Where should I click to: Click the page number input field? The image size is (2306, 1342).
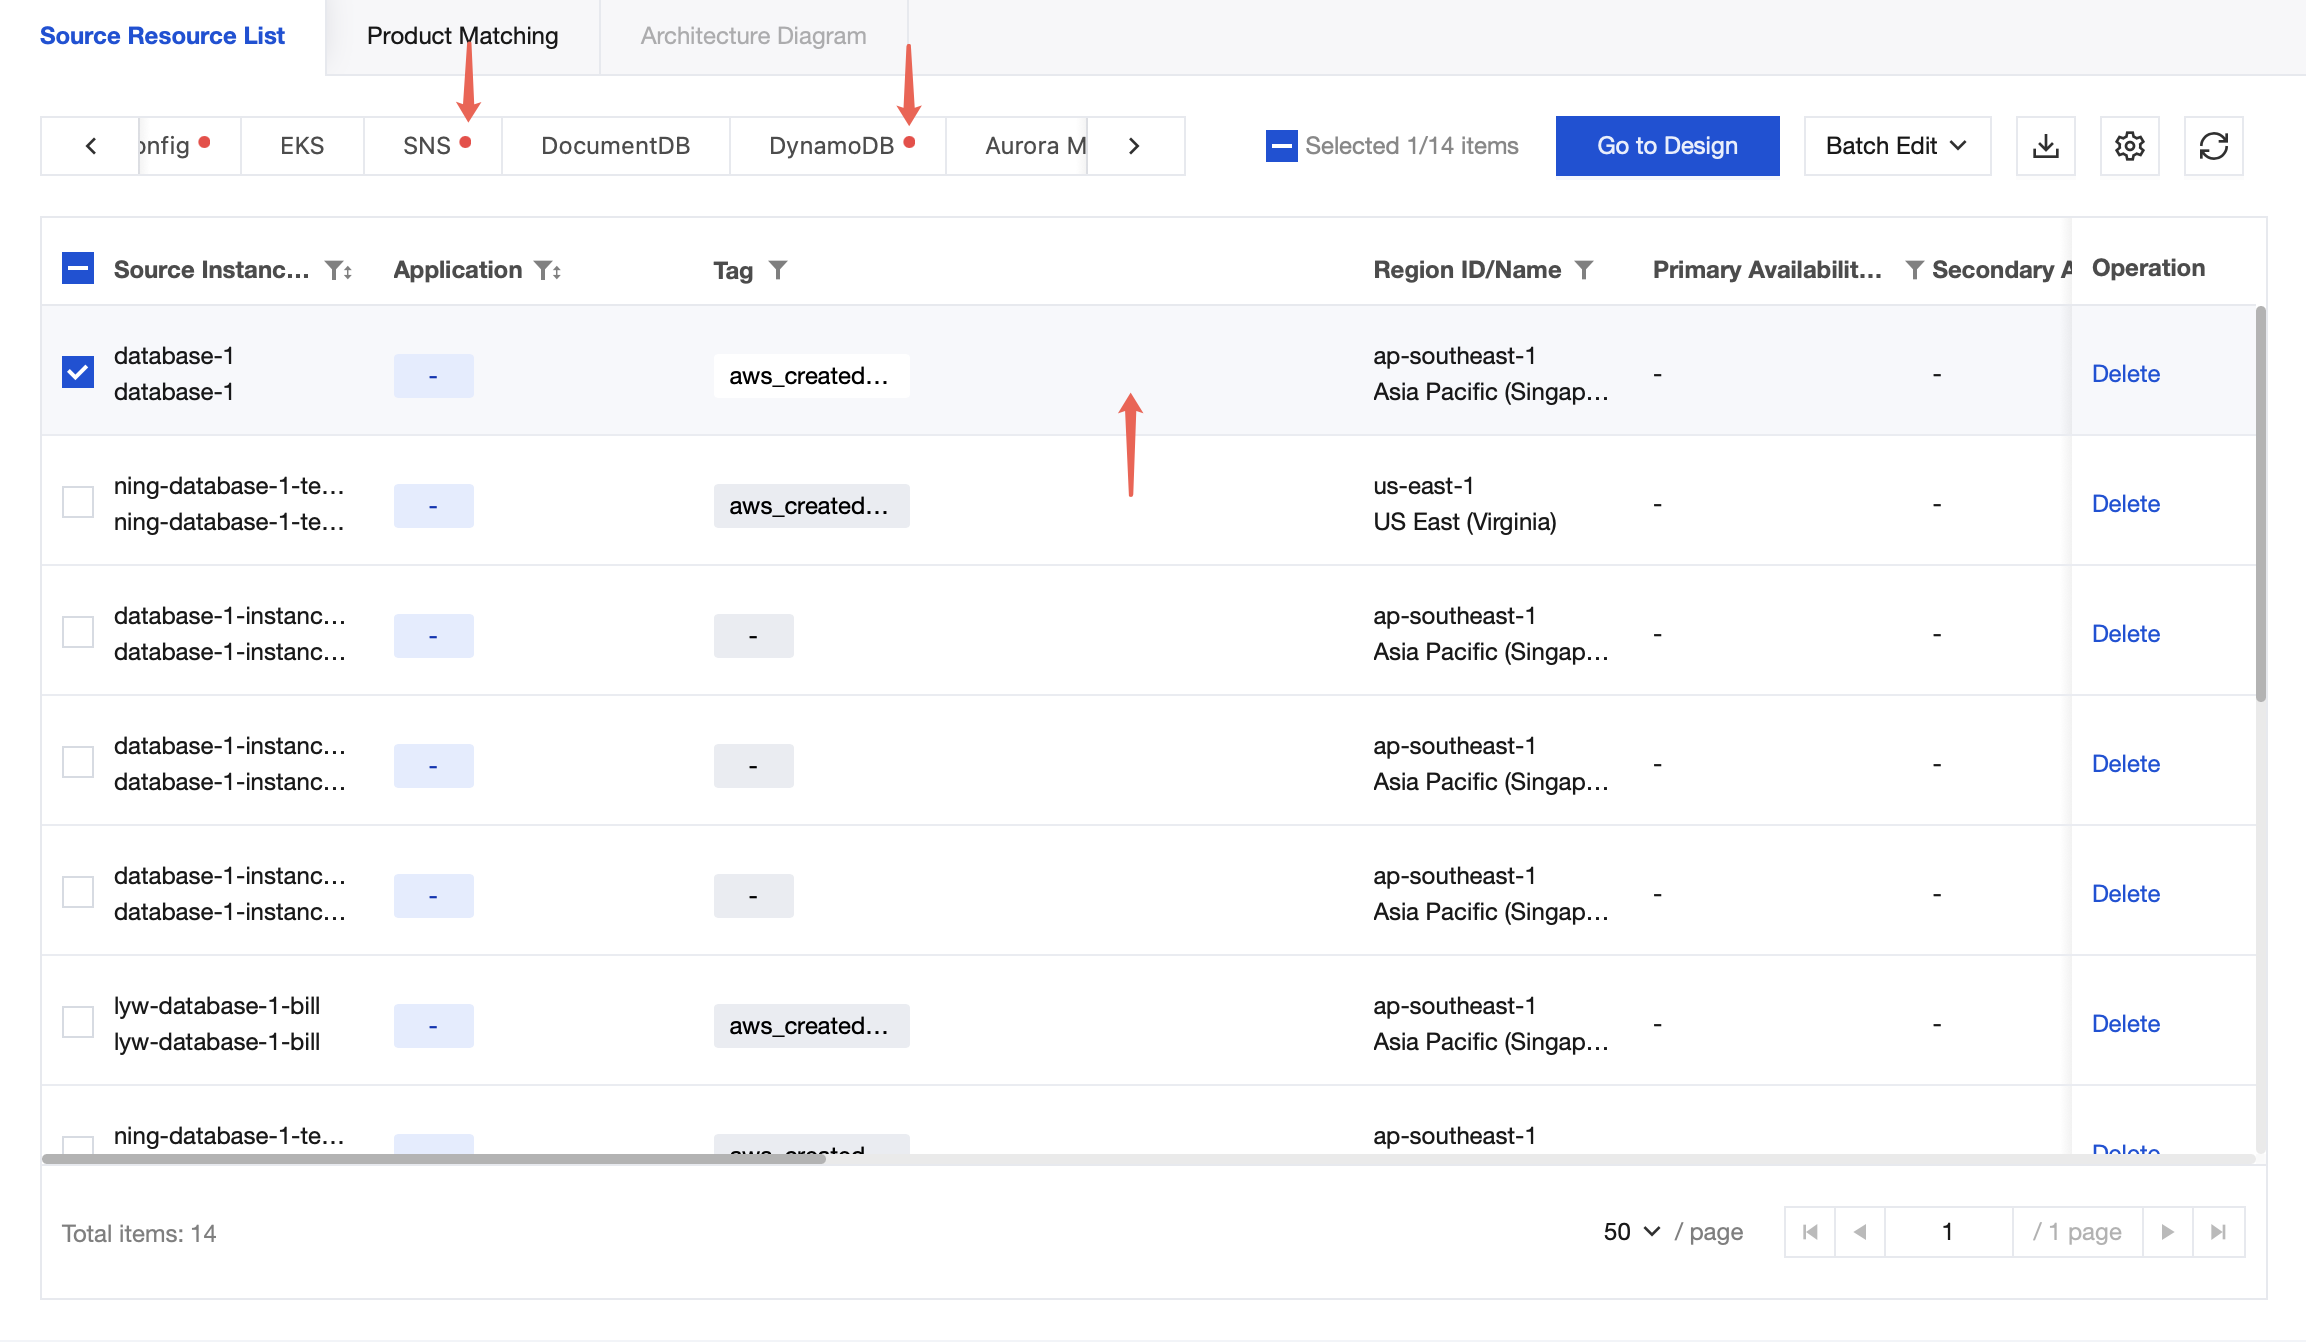tap(1947, 1232)
